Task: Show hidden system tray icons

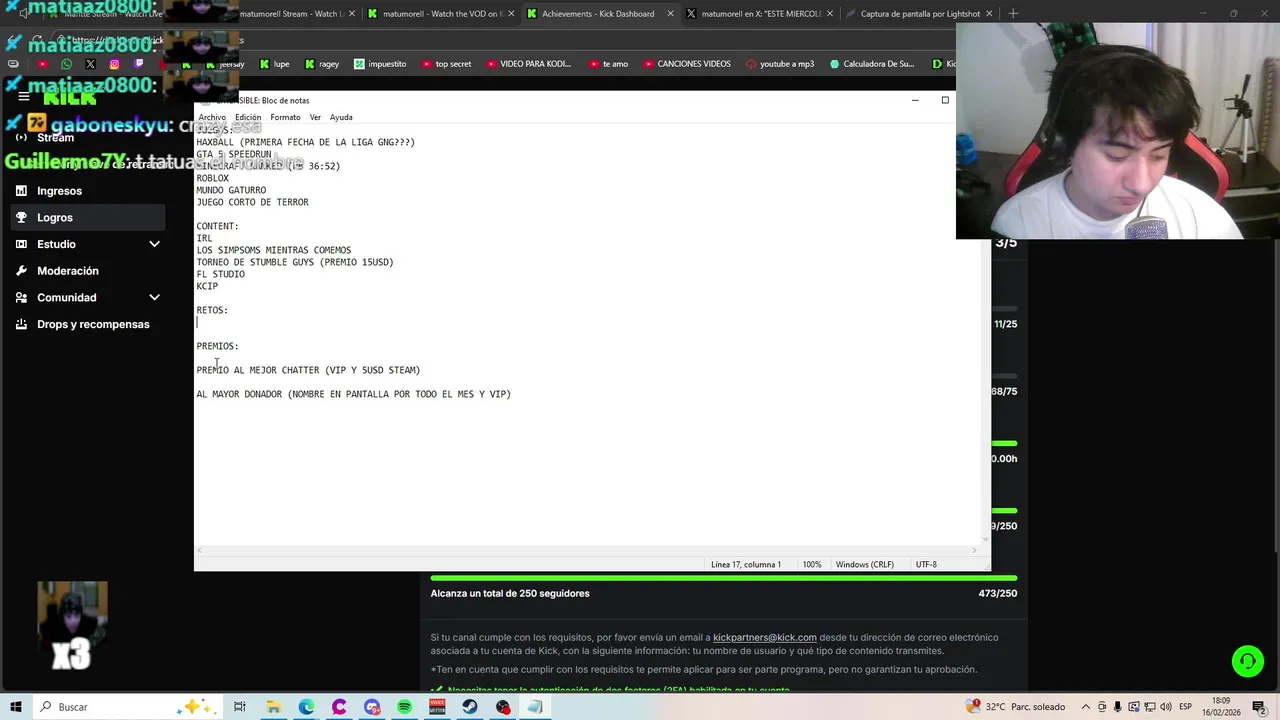Action: (x=1085, y=707)
